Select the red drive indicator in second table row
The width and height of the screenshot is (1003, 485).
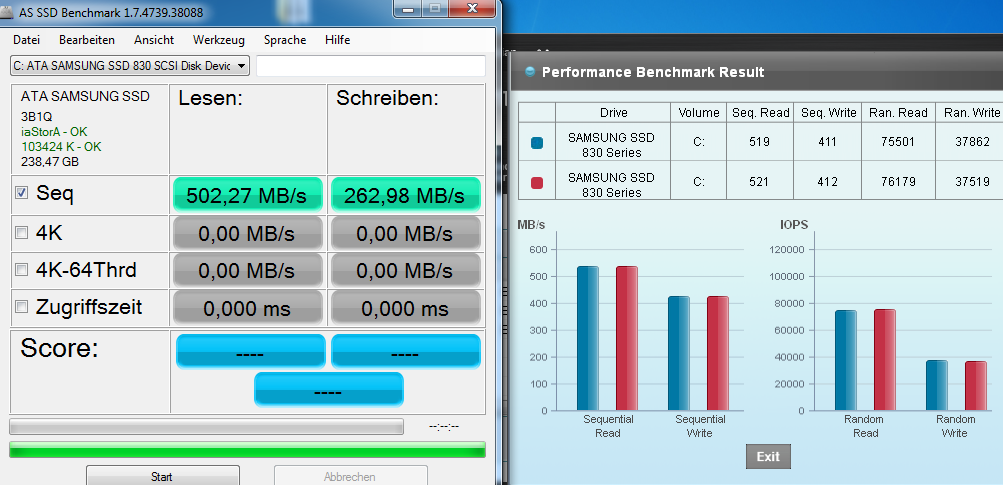point(537,182)
